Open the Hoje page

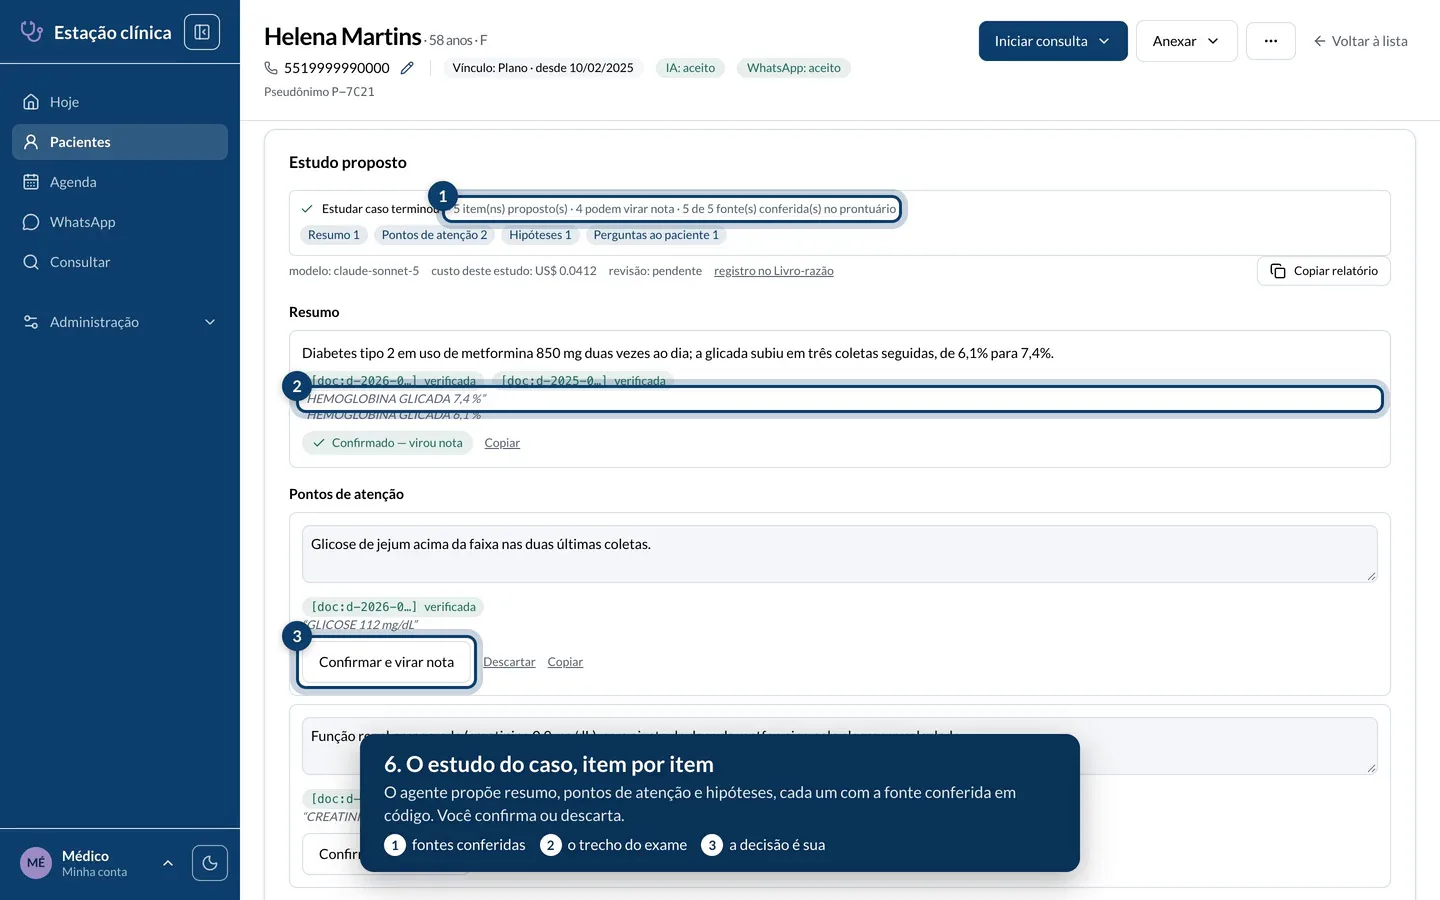(x=120, y=102)
